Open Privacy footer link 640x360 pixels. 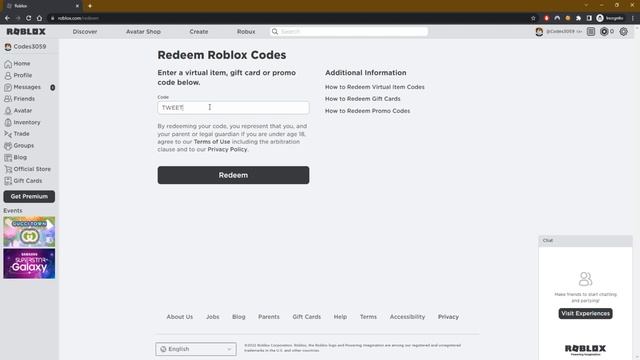point(448,317)
